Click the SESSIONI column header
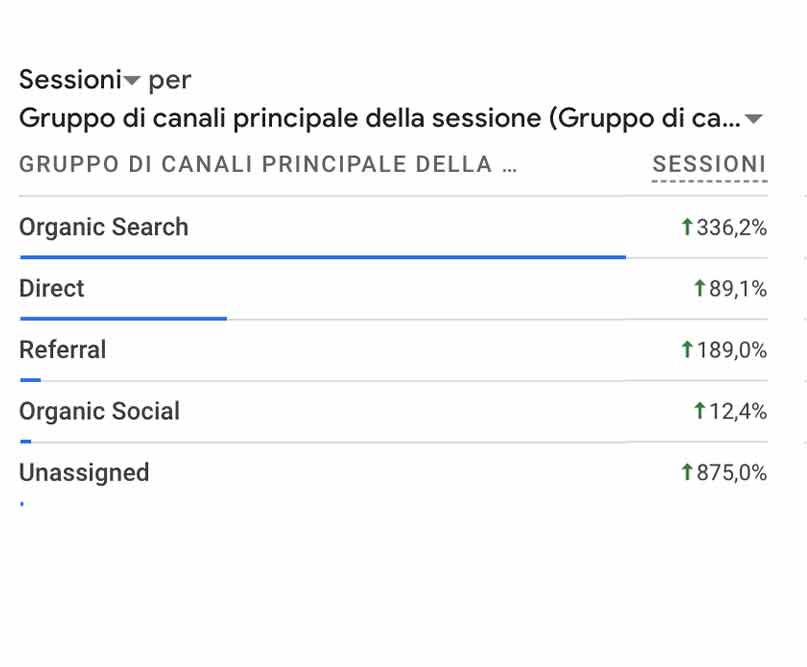 pos(709,165)
